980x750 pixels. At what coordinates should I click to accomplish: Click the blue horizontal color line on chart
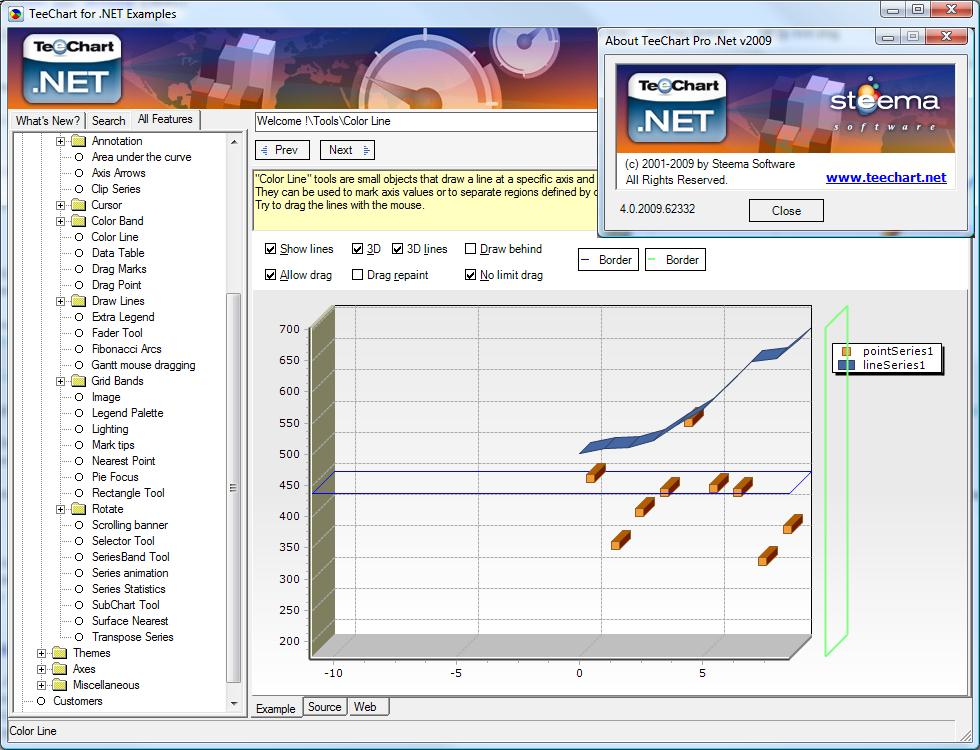pos(550,494)
